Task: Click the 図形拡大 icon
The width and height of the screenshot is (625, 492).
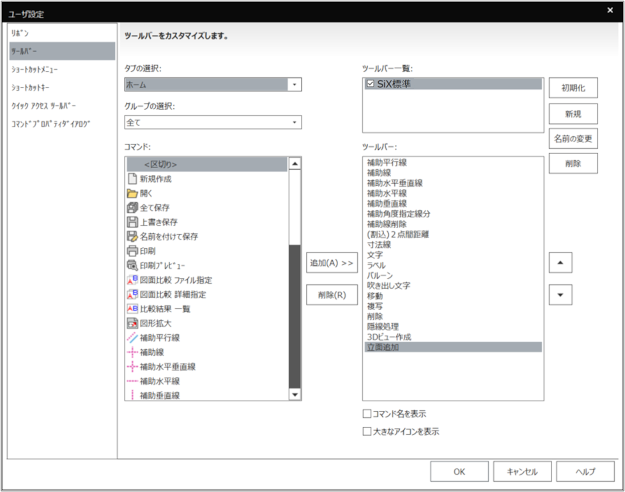Action: tap(131, 324)
